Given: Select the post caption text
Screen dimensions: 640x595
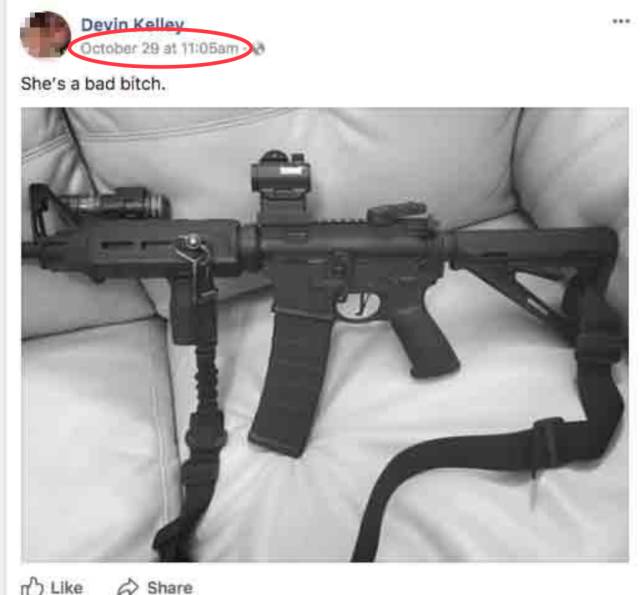Looking at the screenshot, I should pos(93,84).
